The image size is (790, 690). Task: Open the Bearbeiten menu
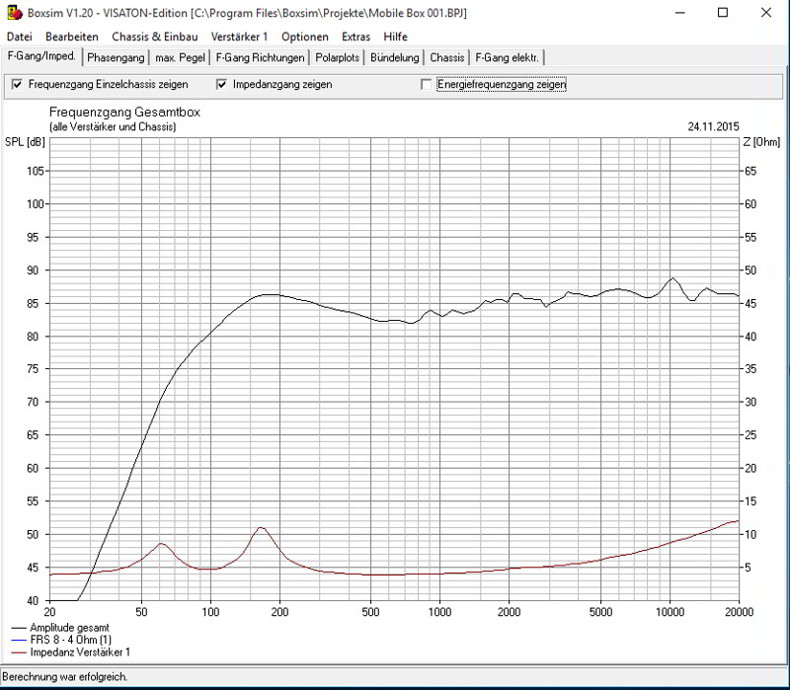click(72, 37)
